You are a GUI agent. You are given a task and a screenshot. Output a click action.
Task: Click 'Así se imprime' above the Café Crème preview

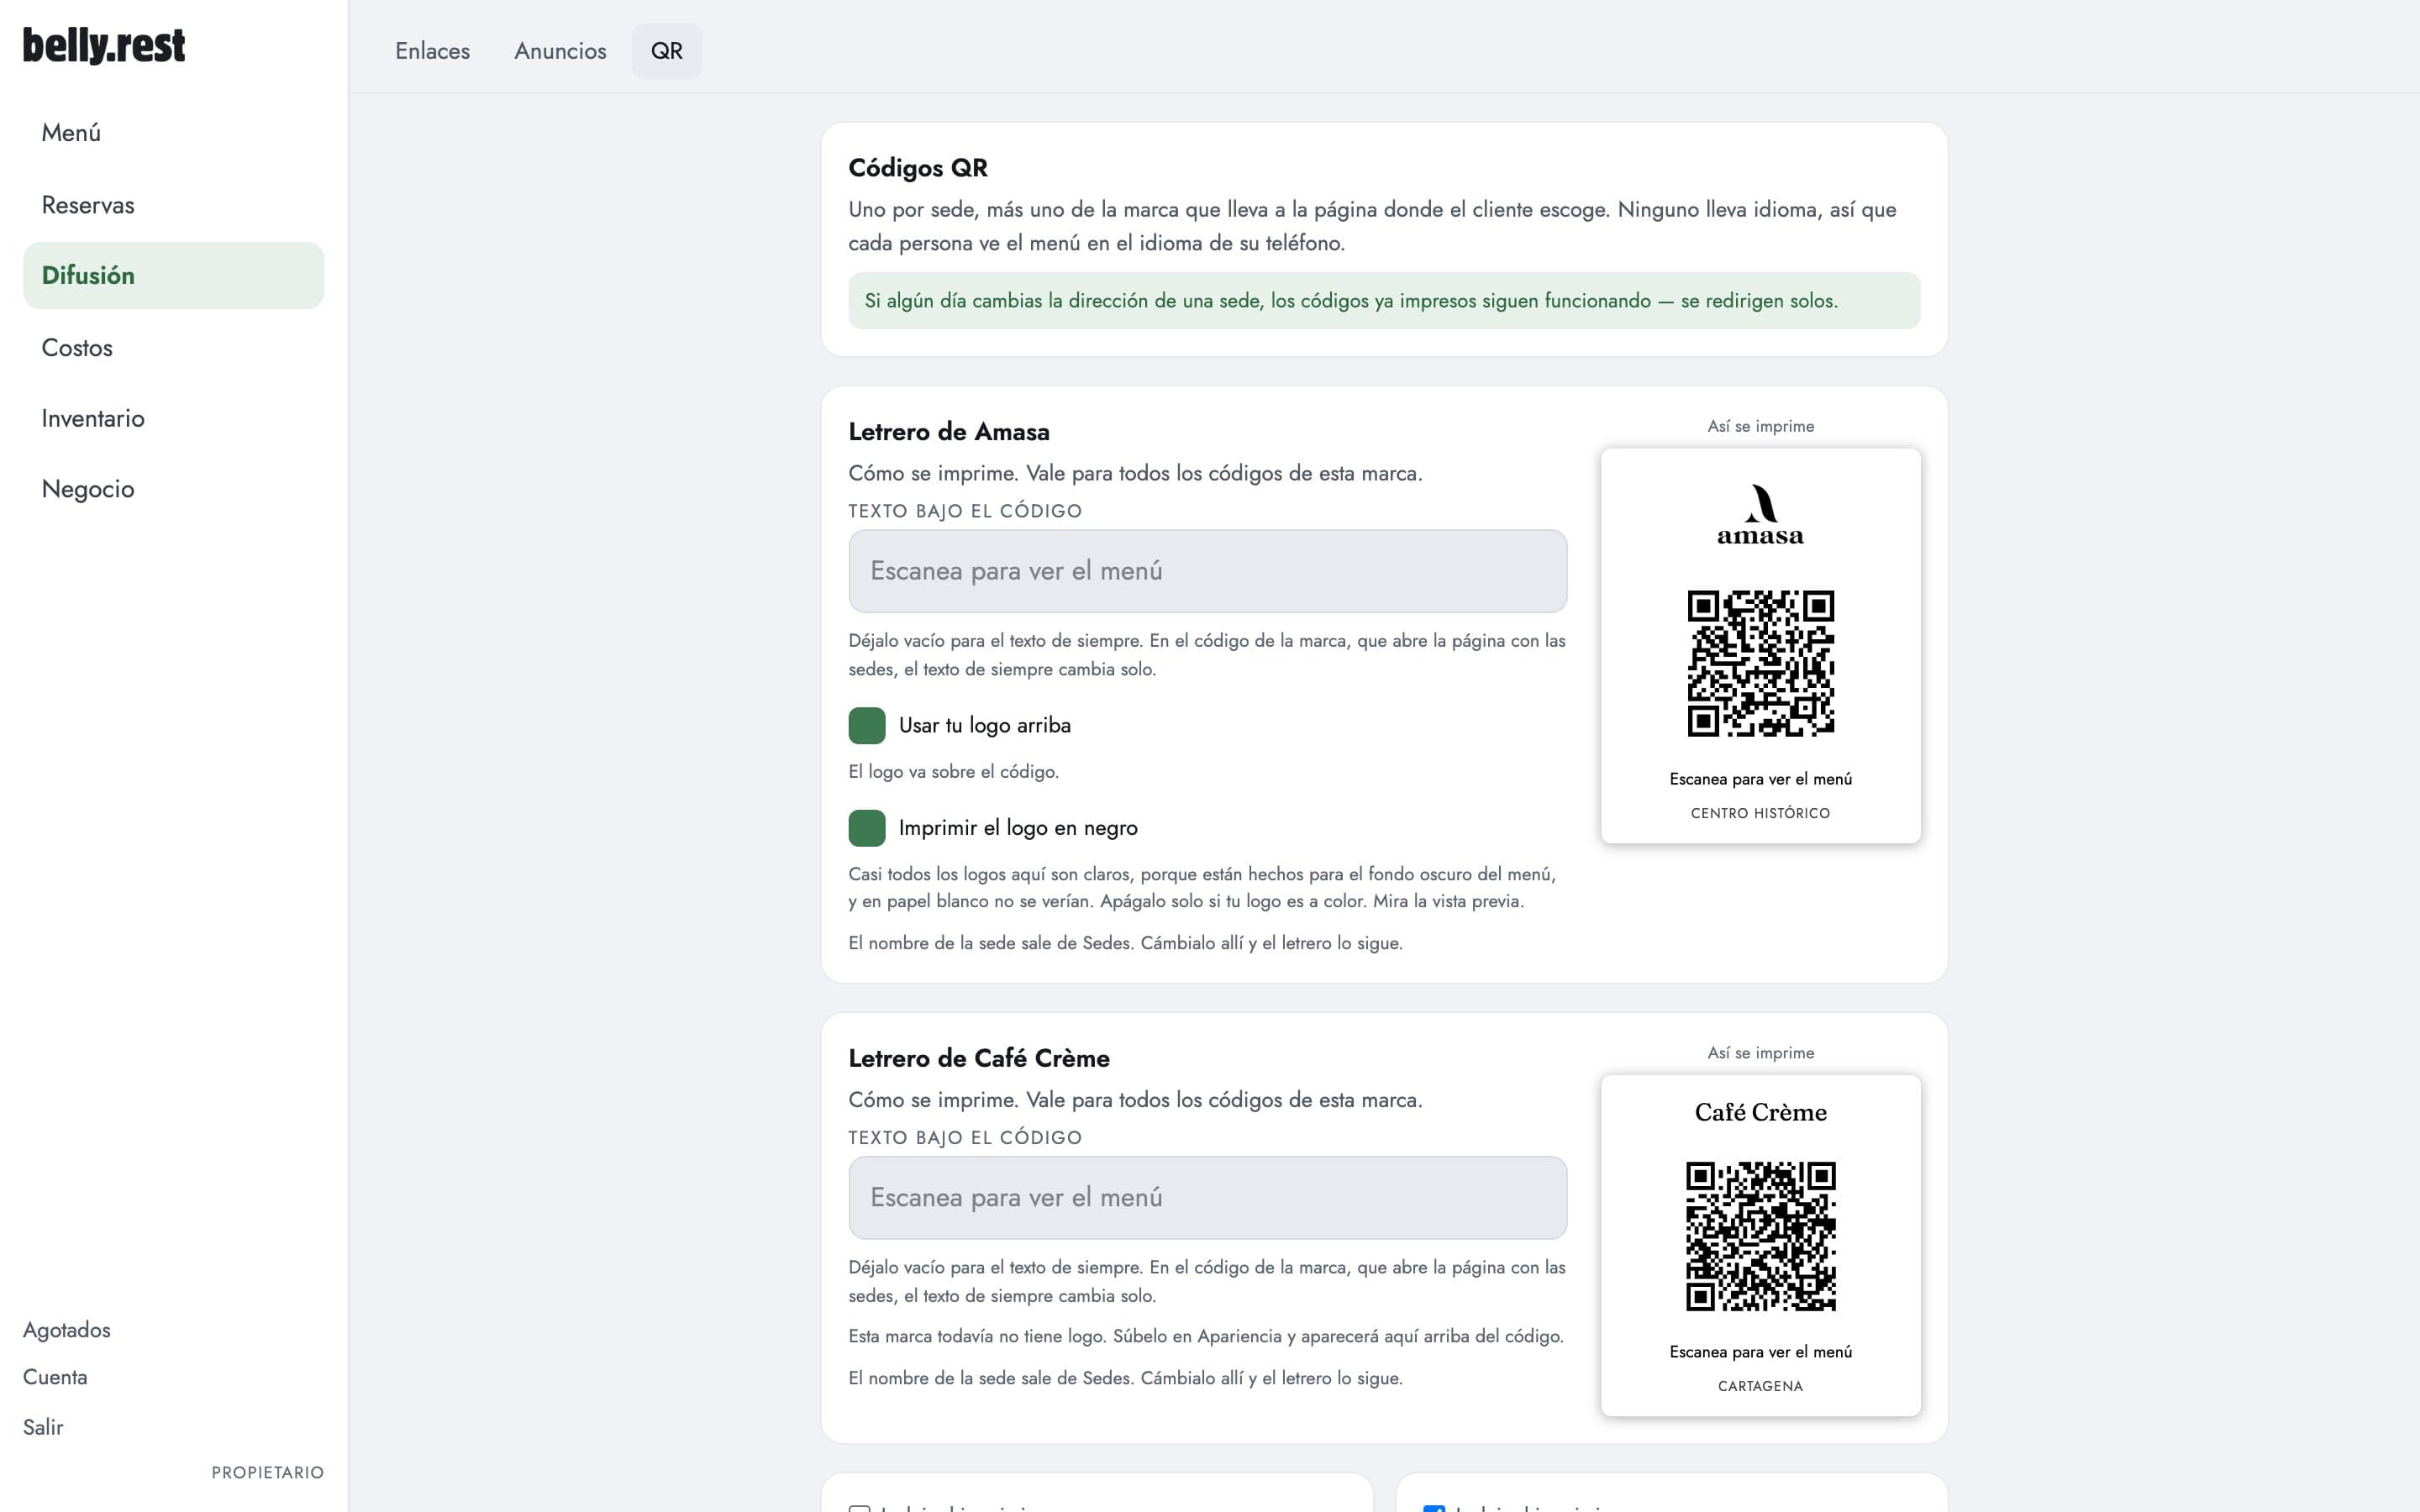[1760, 1053]
